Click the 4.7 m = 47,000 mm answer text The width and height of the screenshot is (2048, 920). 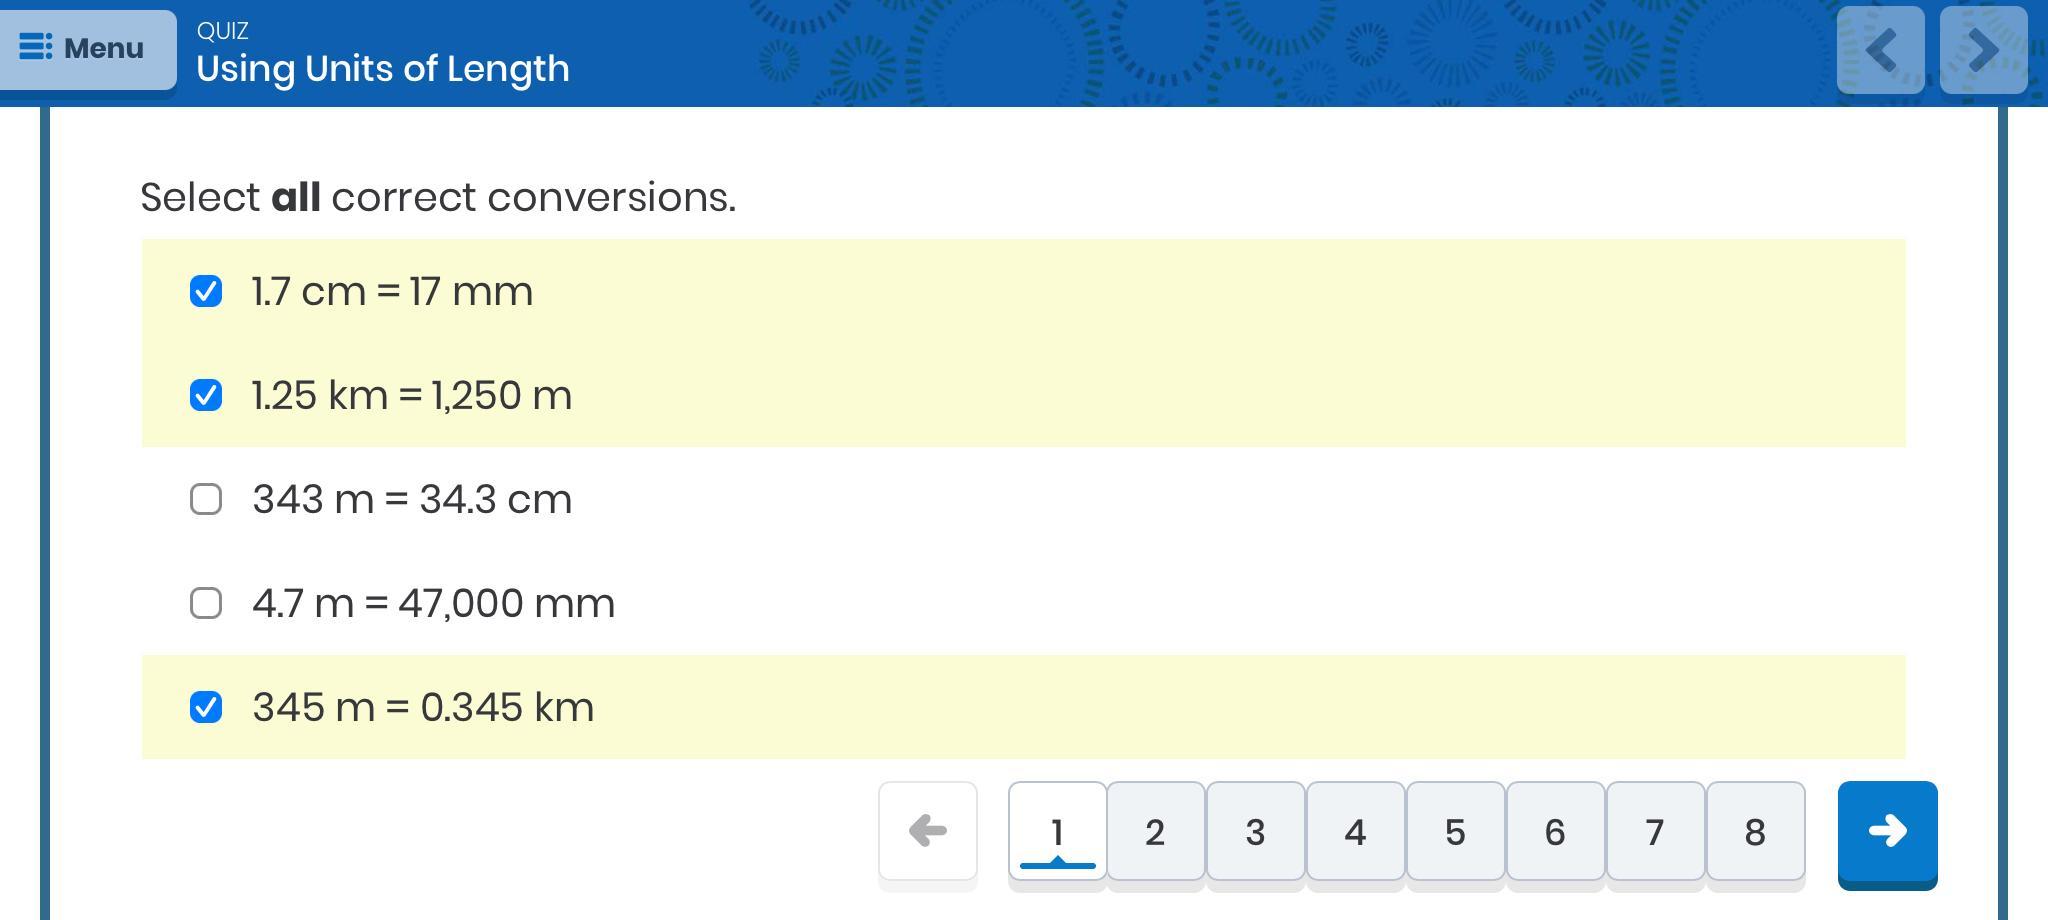(433, 603)
